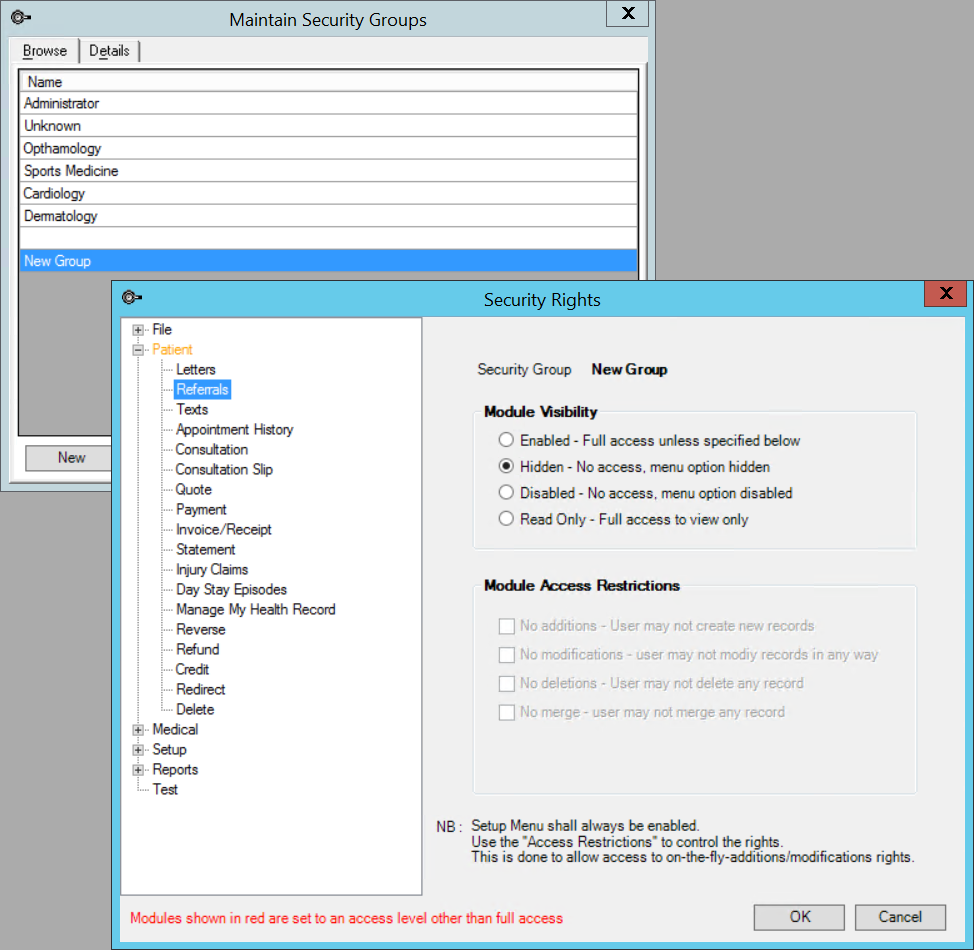Image resolution: width=974 pixels, height=950 pixels.
Task: Click the Name column header
Action: (329, 81)
